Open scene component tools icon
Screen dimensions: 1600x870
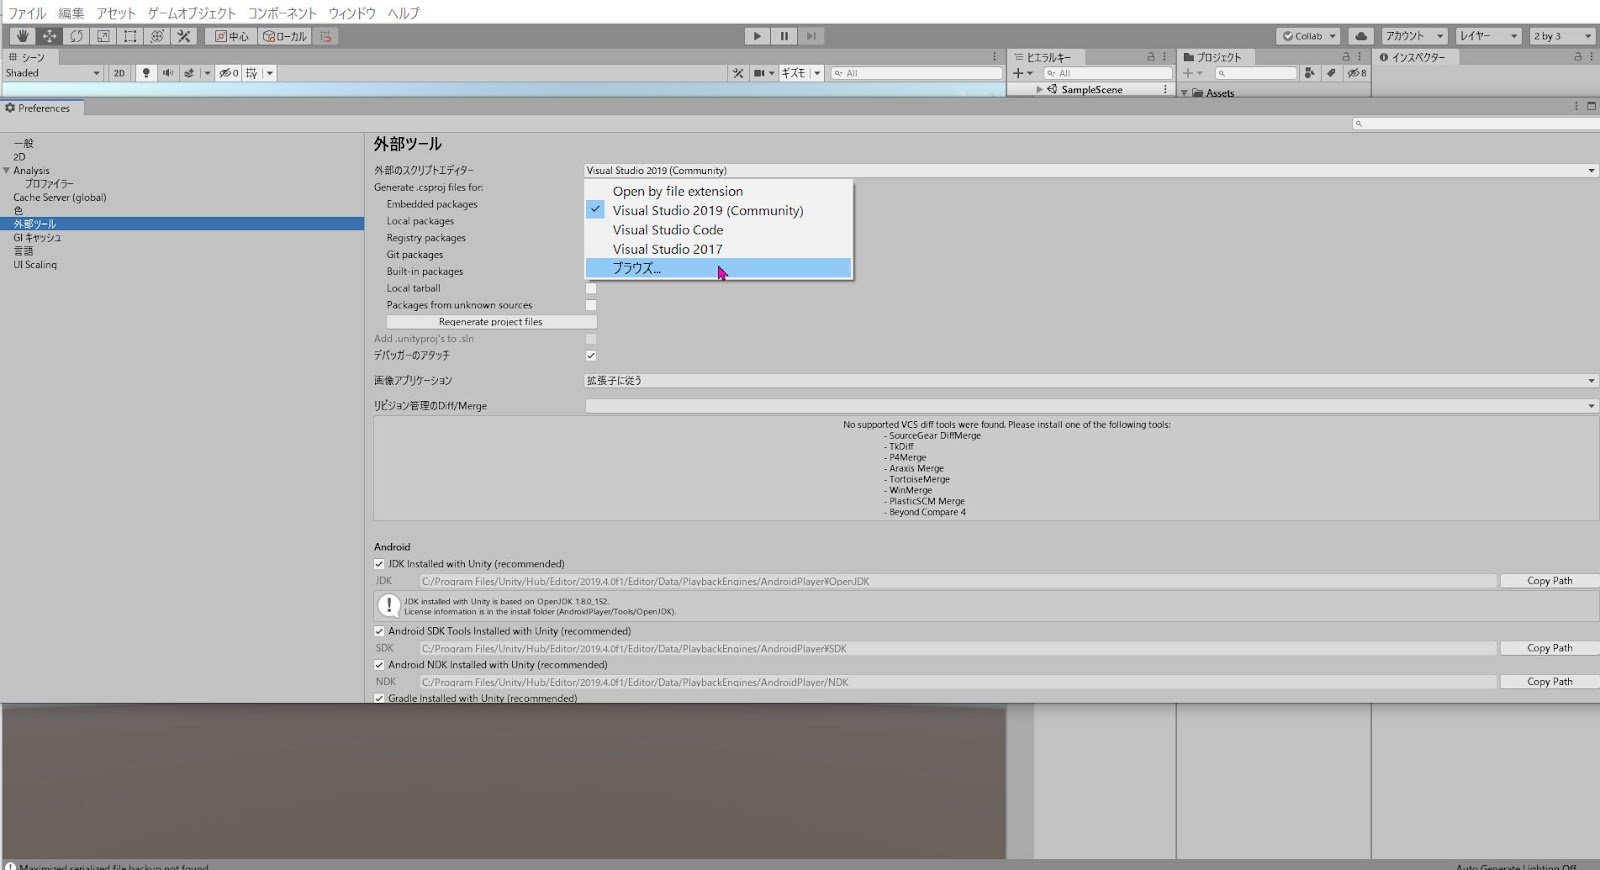738,73
